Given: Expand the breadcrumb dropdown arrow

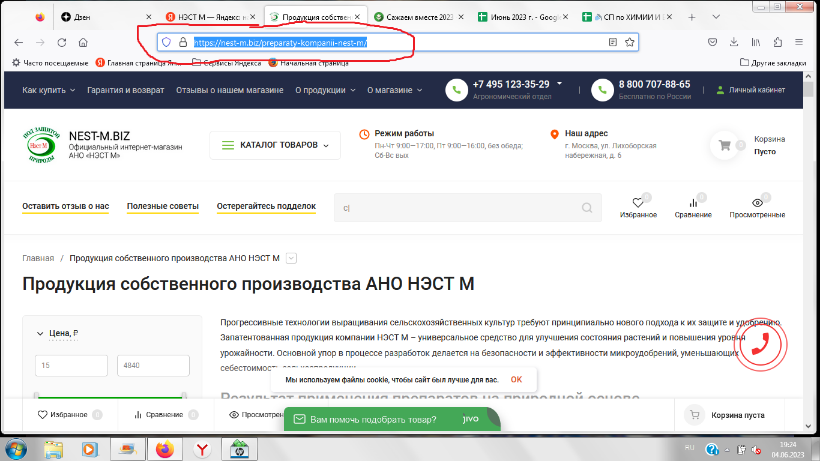Looking at the screenshot, I should [x=291, y=258].
